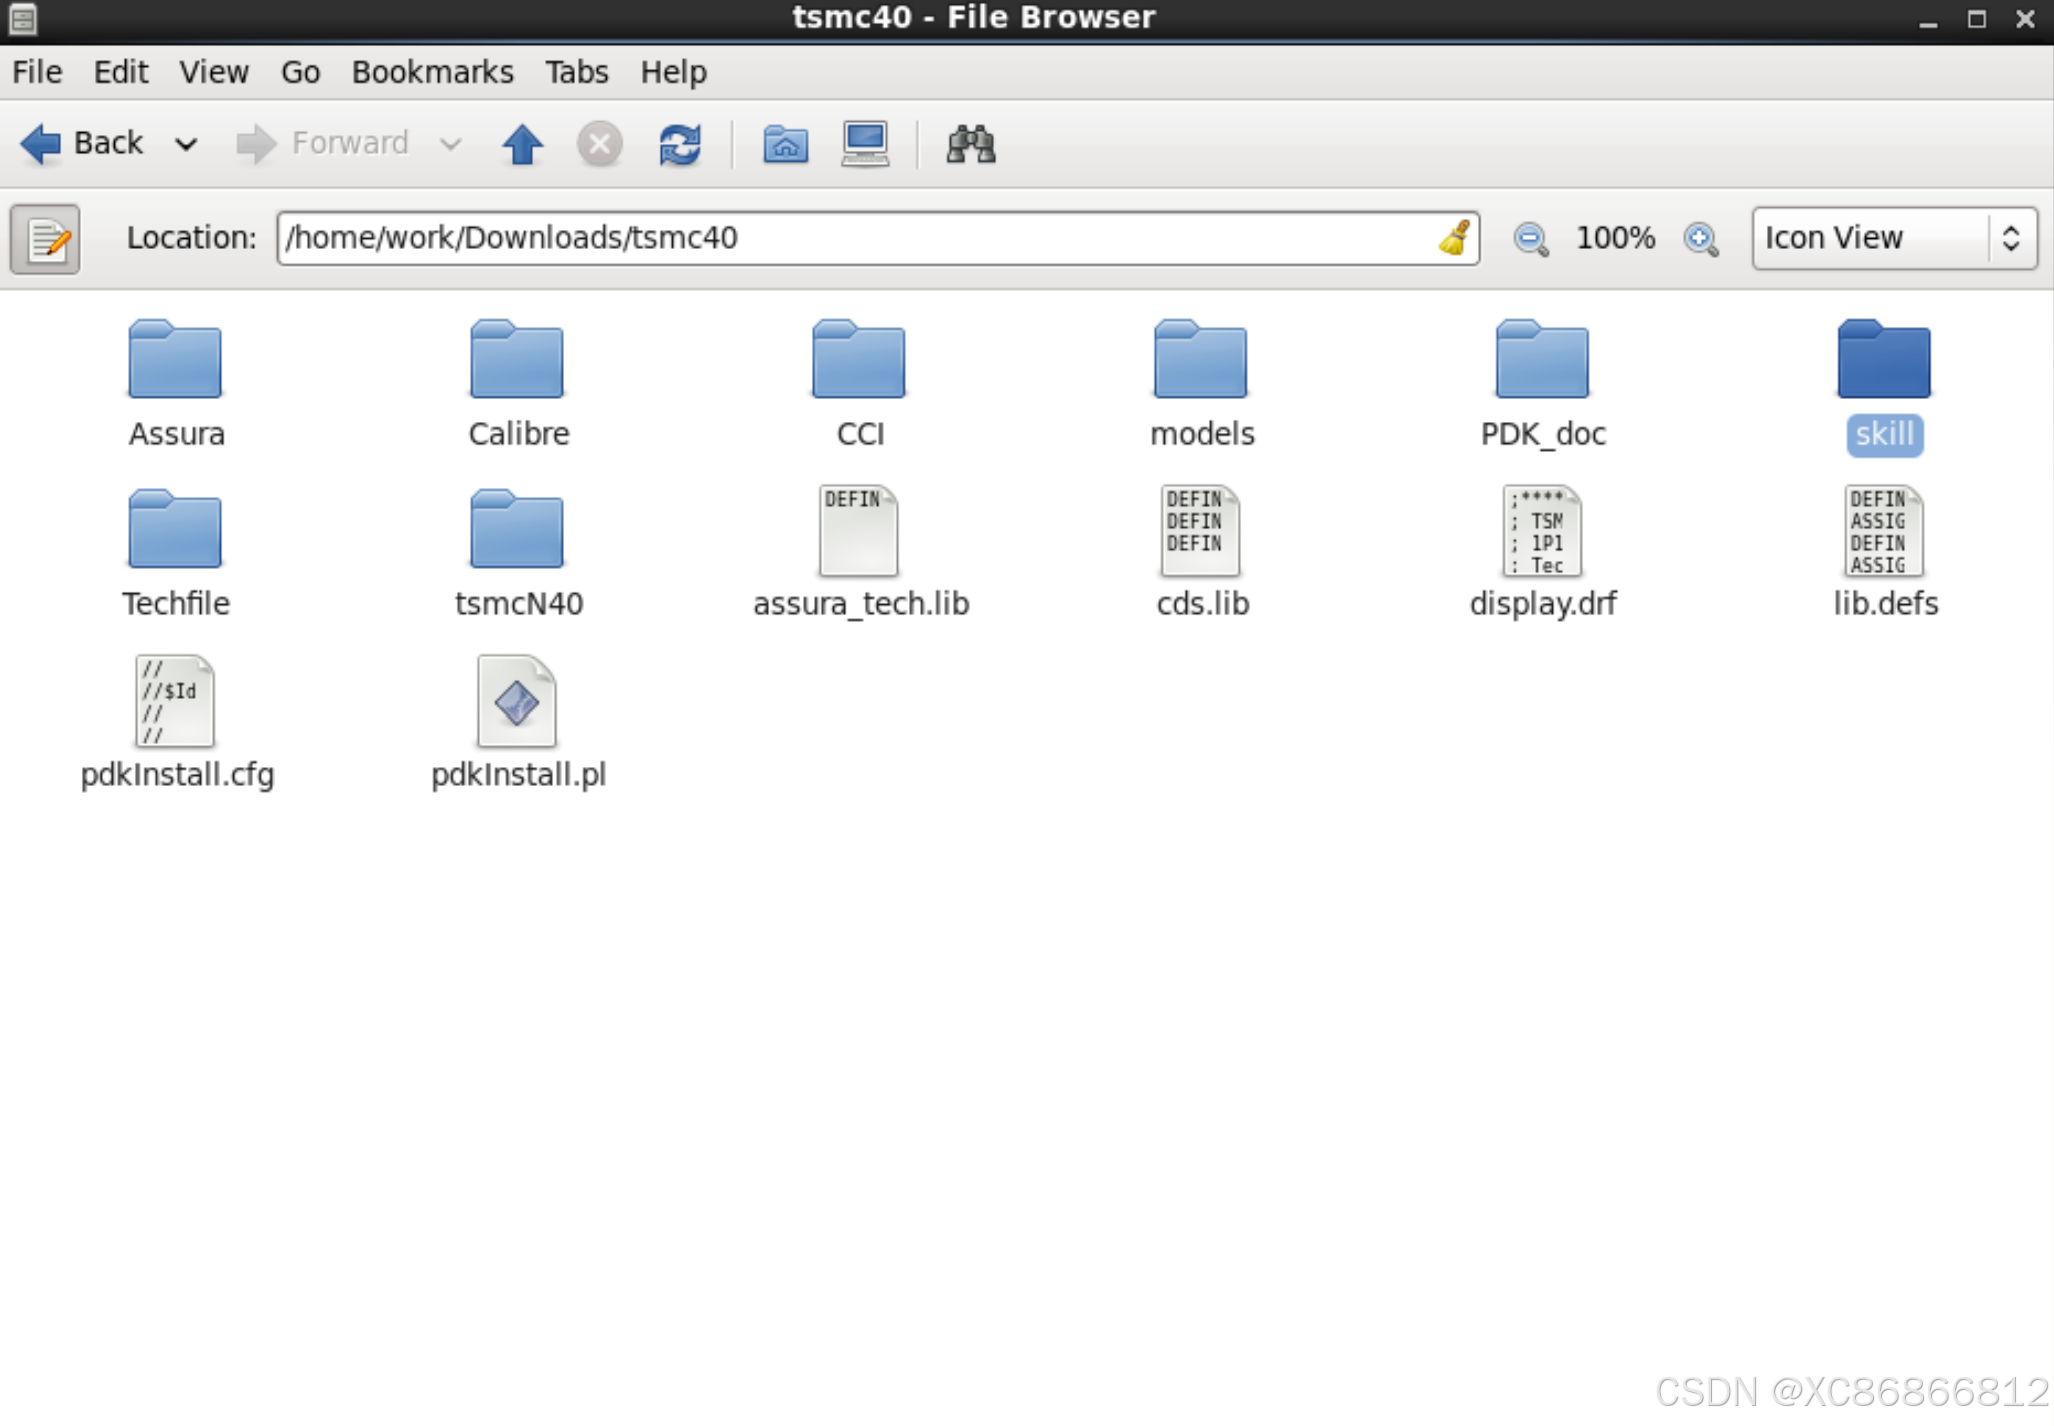Go up to parent folder
This screenshot has height=1426, width=2054.
coord(522,144)
